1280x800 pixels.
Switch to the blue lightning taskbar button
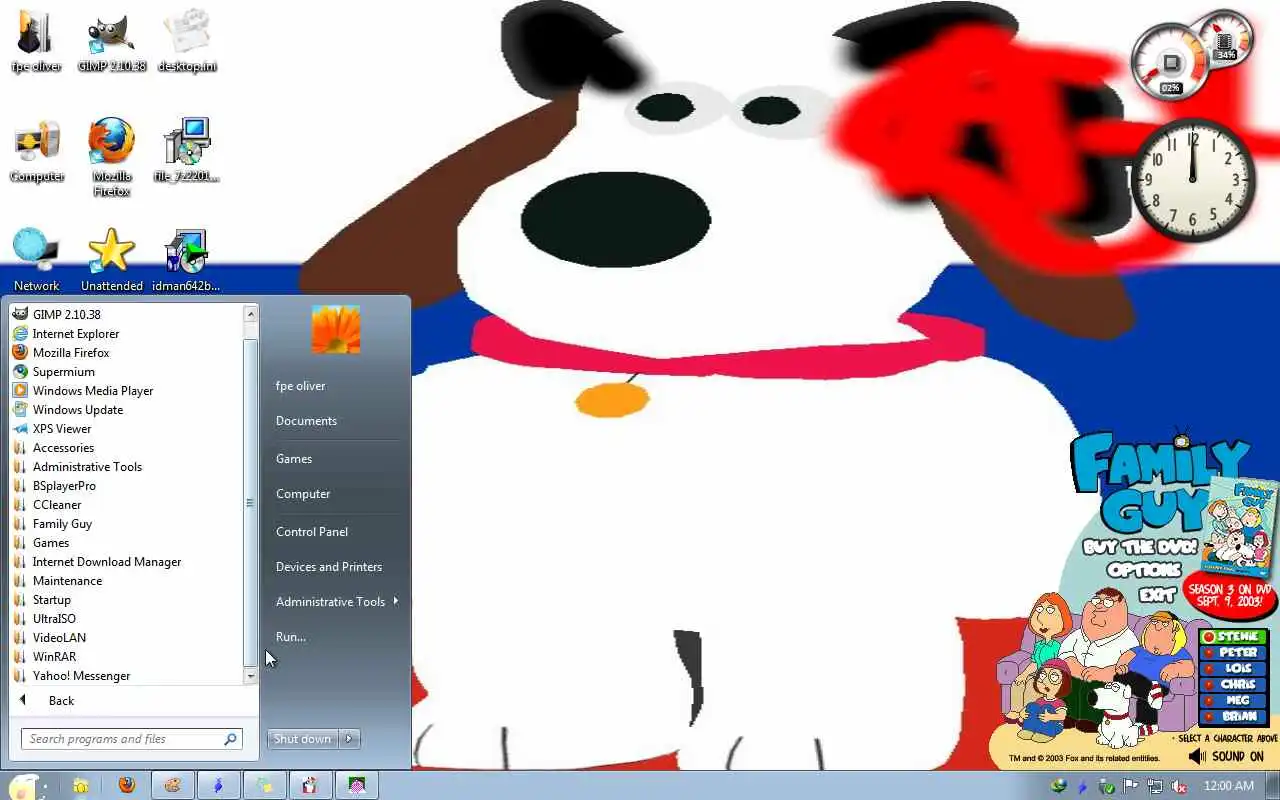click(218, 786)
